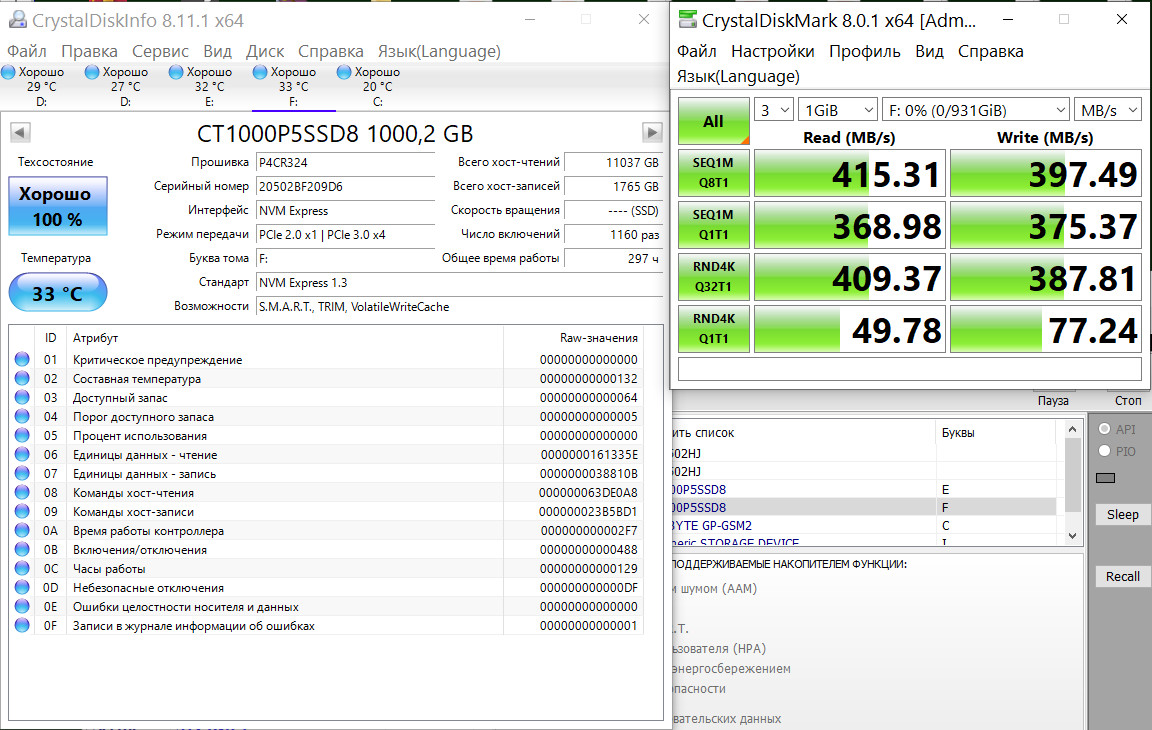Select the device row with letter E
Screen dimensions: 1152x730
click(x=865, y=489)
